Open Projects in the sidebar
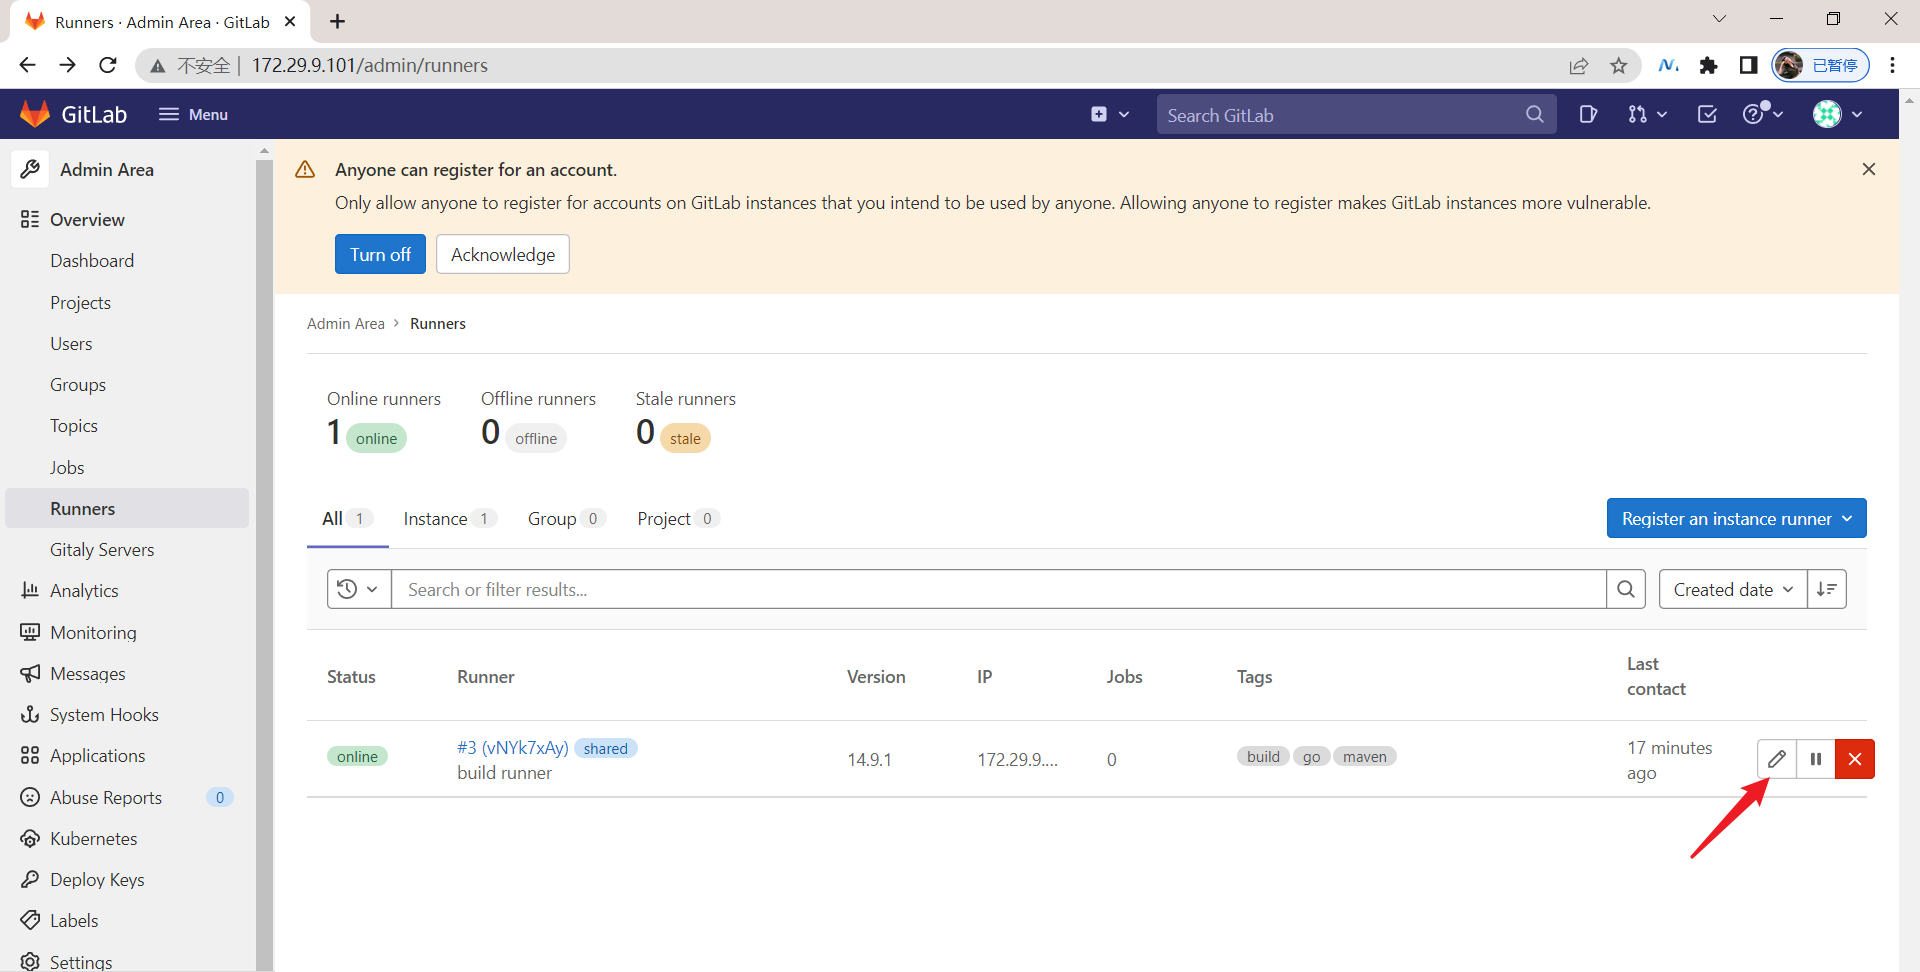 coord(80,302)
